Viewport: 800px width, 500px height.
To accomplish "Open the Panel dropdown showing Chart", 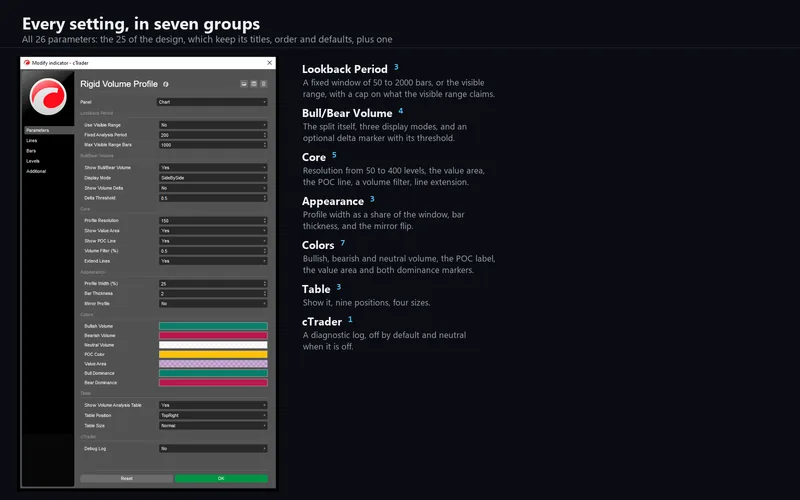I will [x=212, y=102].
